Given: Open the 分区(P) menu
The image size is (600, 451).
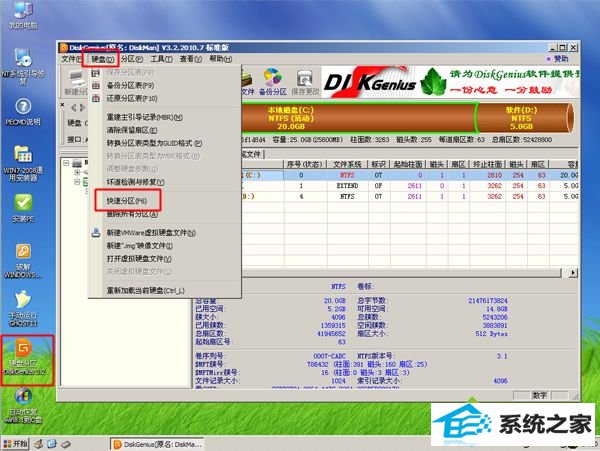Looking at the screenshot, I should tap(132, 59).
